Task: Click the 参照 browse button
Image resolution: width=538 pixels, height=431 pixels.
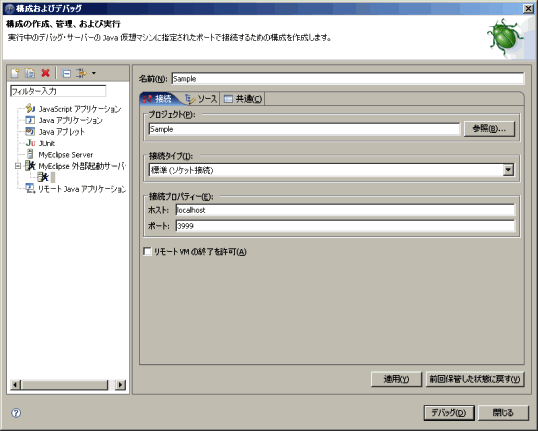Action: point(489,129)
